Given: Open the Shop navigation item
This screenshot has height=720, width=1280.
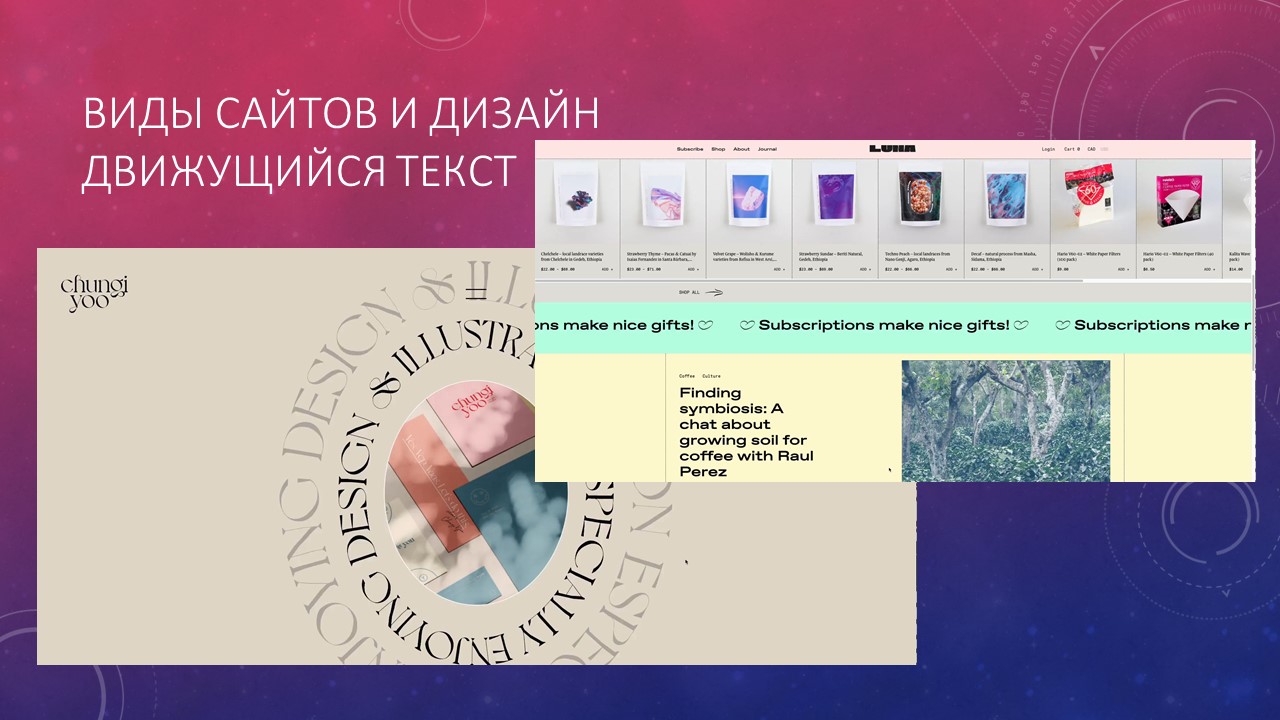Looking at the screenshot, I should pyautogui.click(x=718, y=149).
